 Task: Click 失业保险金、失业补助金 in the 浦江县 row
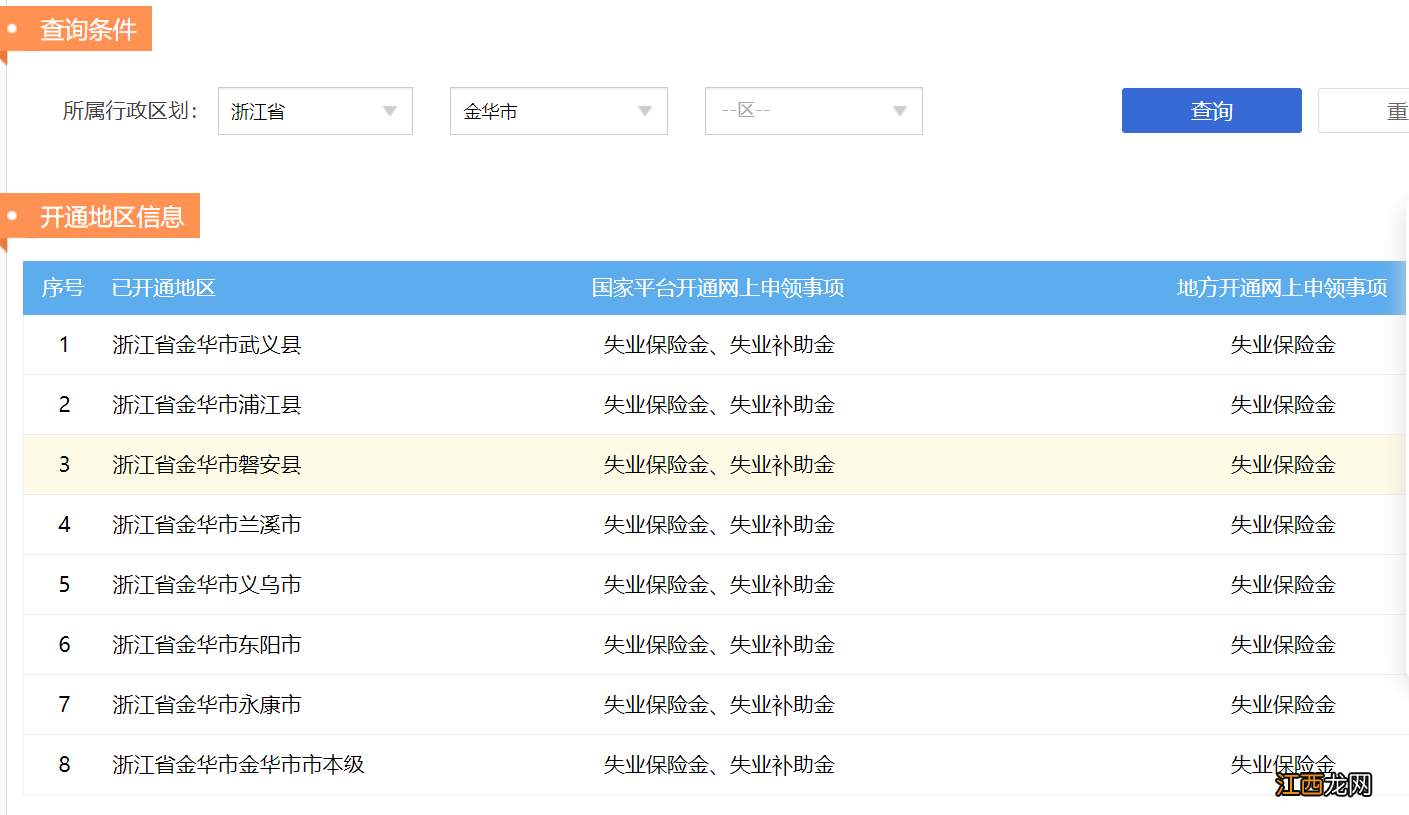(x=719, y=405)
